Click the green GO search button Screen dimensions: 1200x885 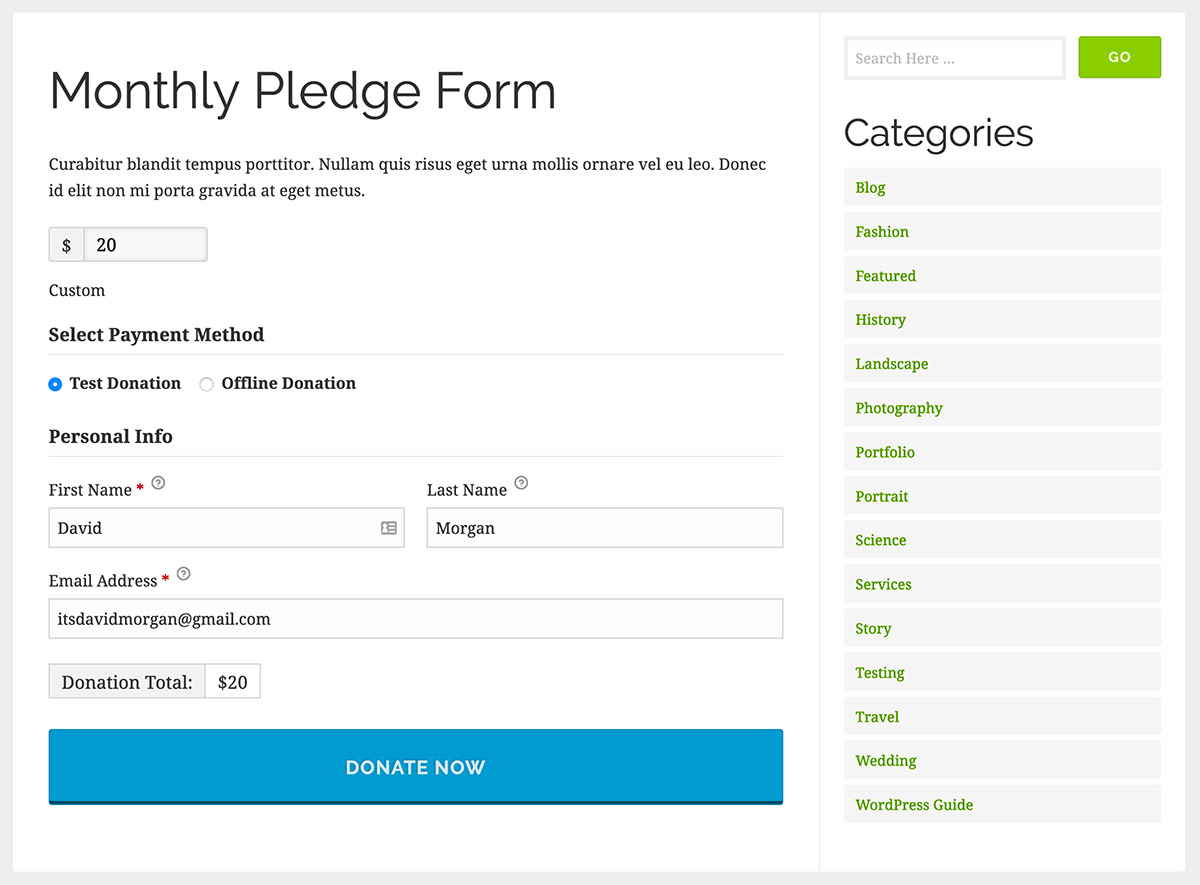1120,57
